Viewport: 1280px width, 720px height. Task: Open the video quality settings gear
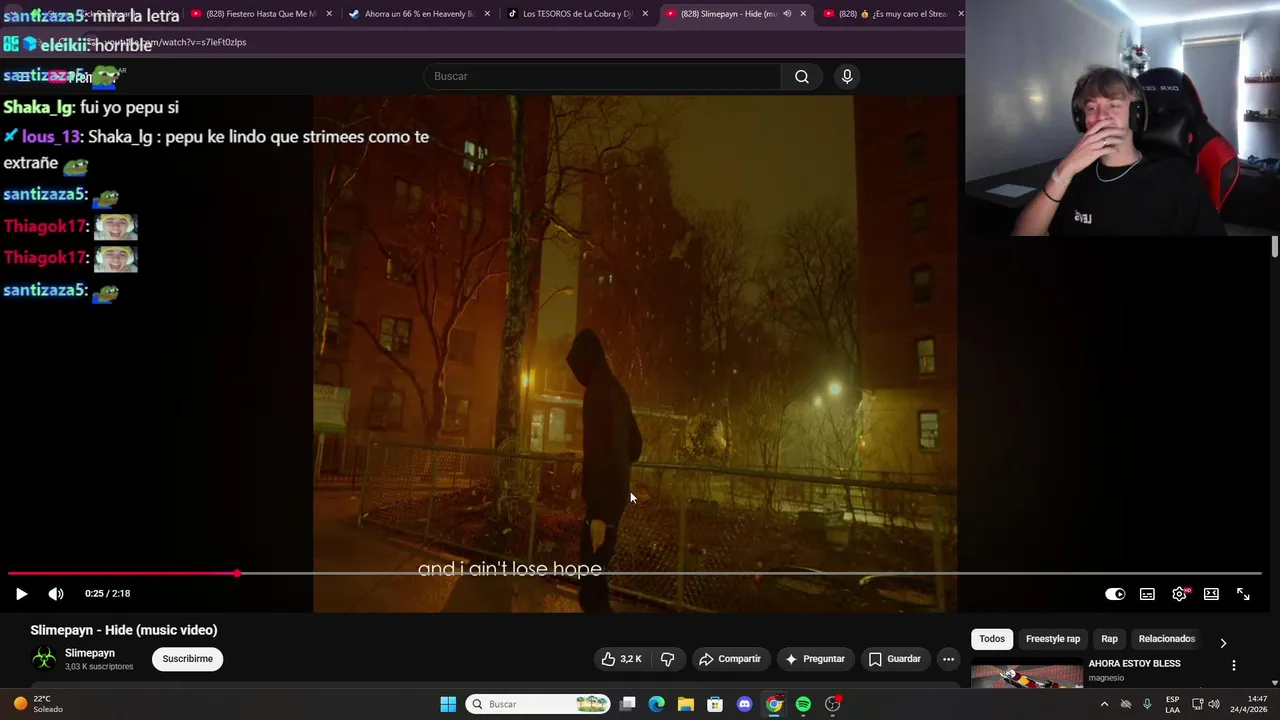tap(1179, 594)
